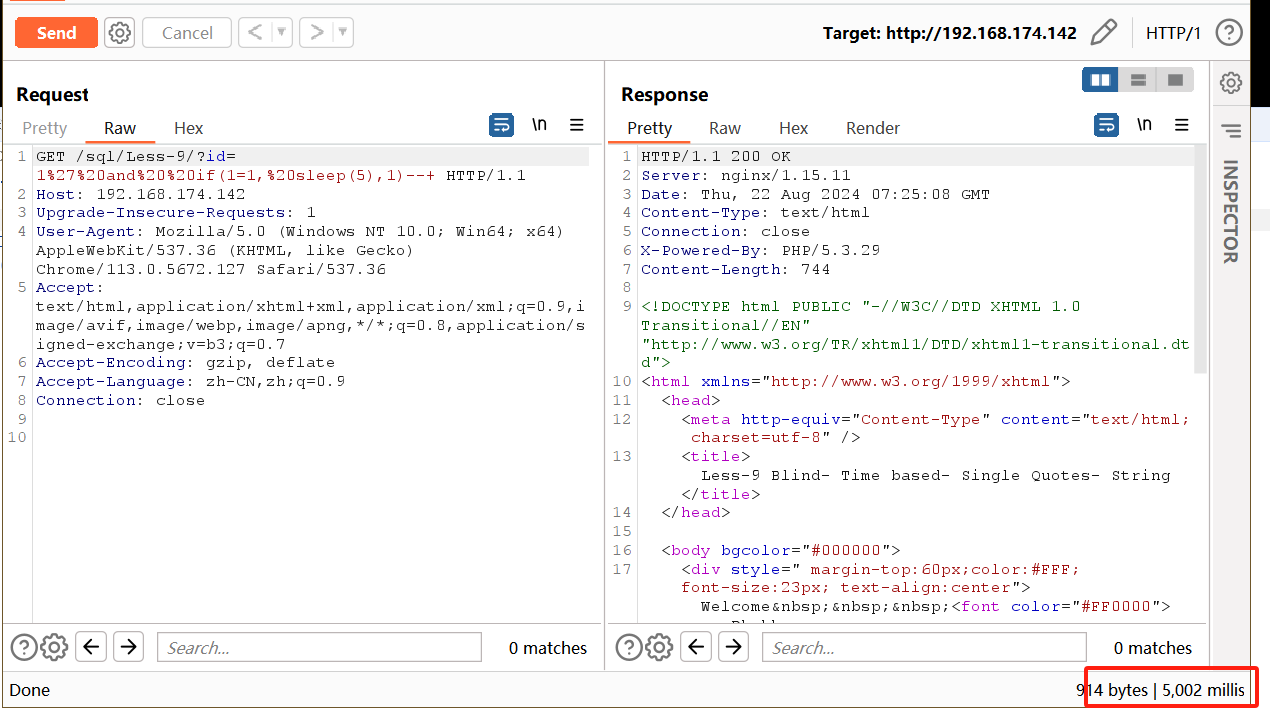Click X-Powered-By PHP header line
The image size is (1270, 710).
click(760, 250)
